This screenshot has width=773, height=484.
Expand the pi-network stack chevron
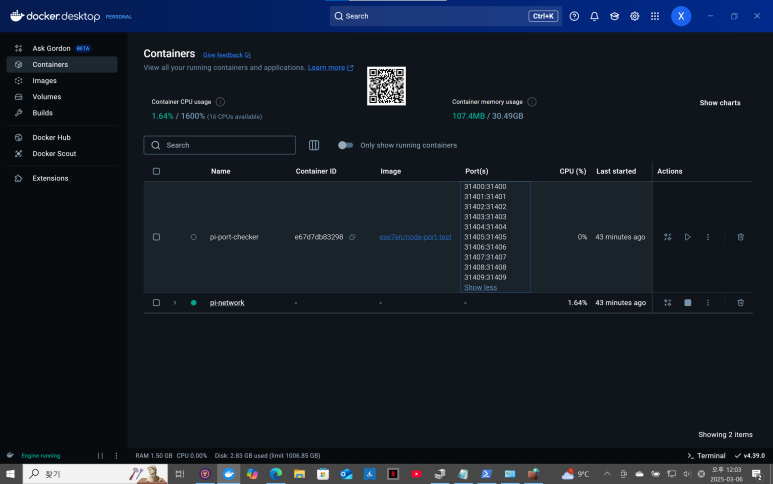point(175,303)
